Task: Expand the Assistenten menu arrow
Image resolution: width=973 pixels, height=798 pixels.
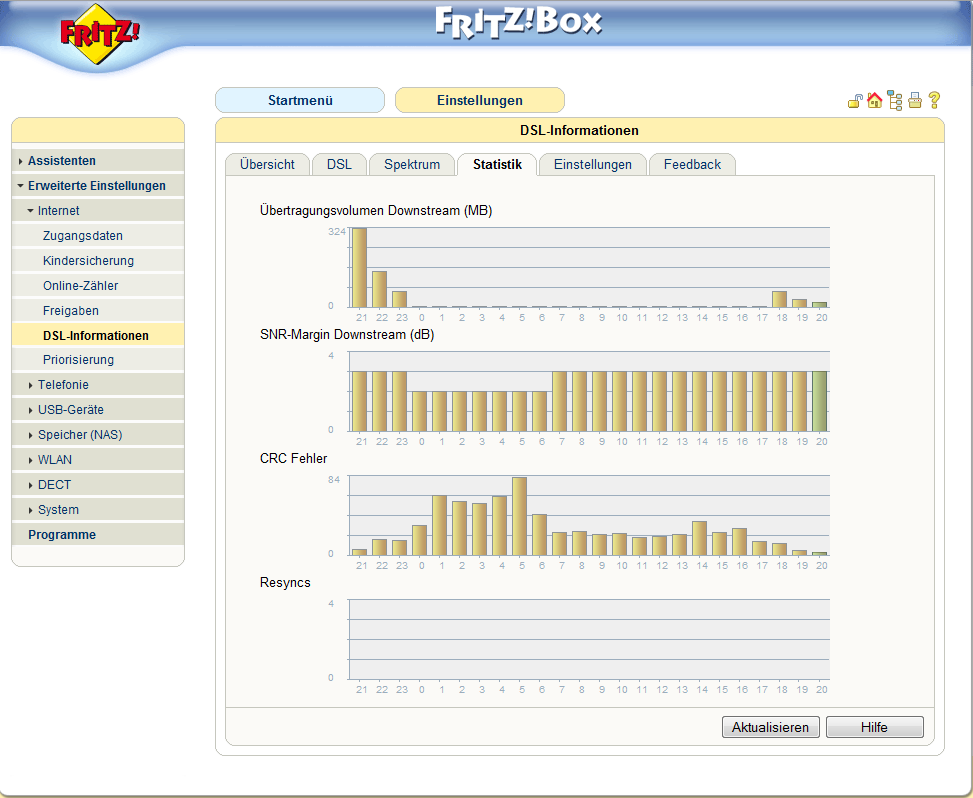Action: click(20, 161)
